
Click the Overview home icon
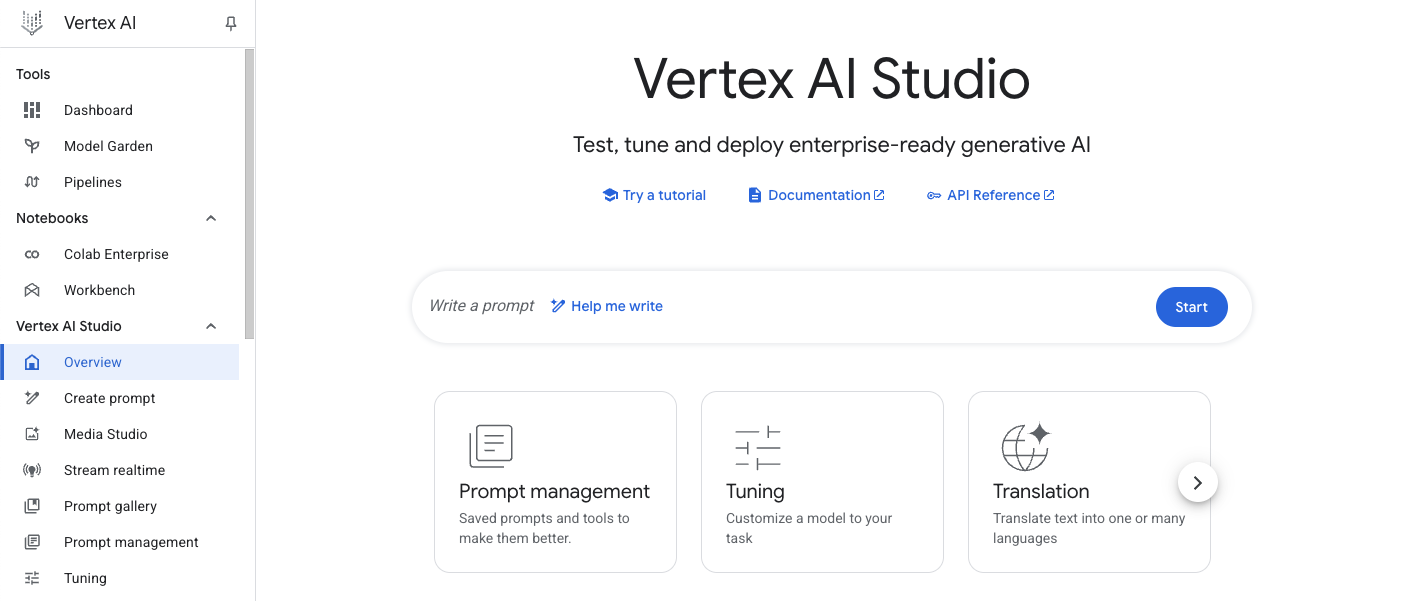[32, 362]
